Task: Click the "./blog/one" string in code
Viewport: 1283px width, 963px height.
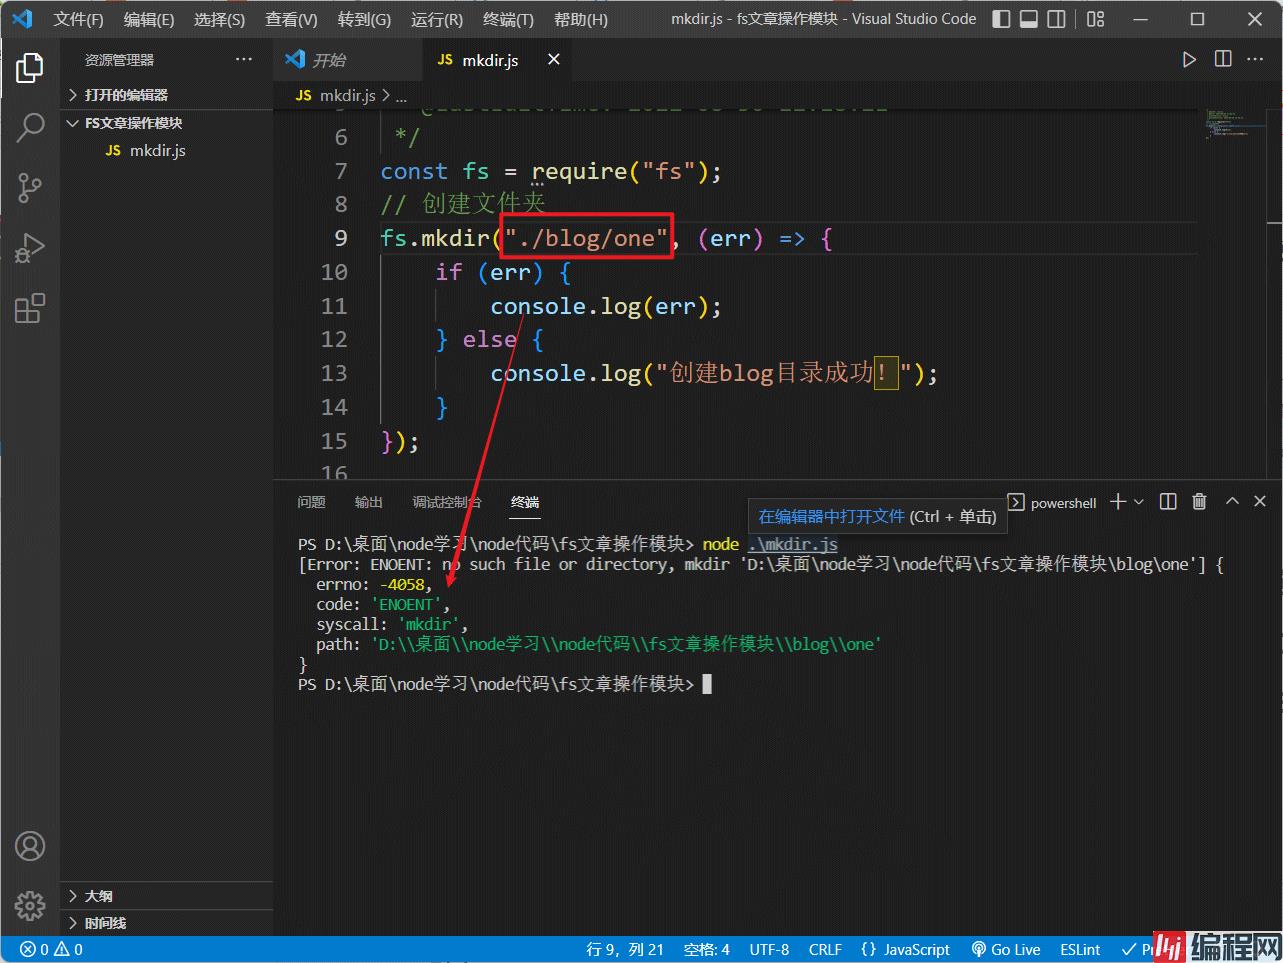Action: (x=587, y=238)
